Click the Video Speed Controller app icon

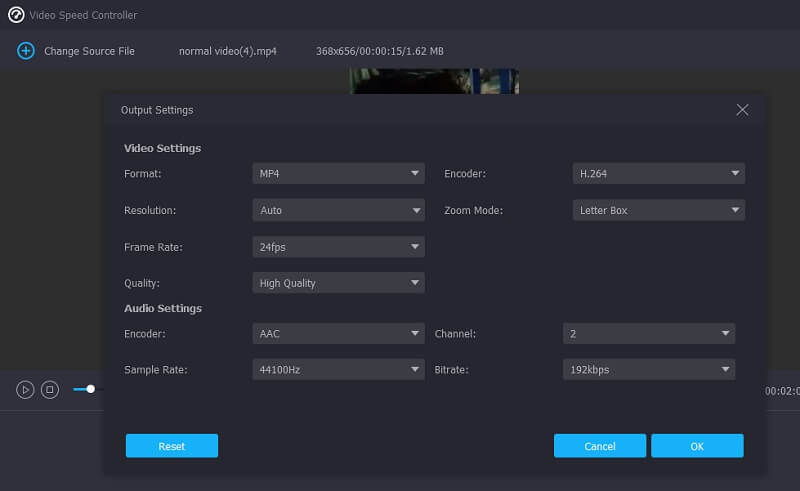point(15,15)
